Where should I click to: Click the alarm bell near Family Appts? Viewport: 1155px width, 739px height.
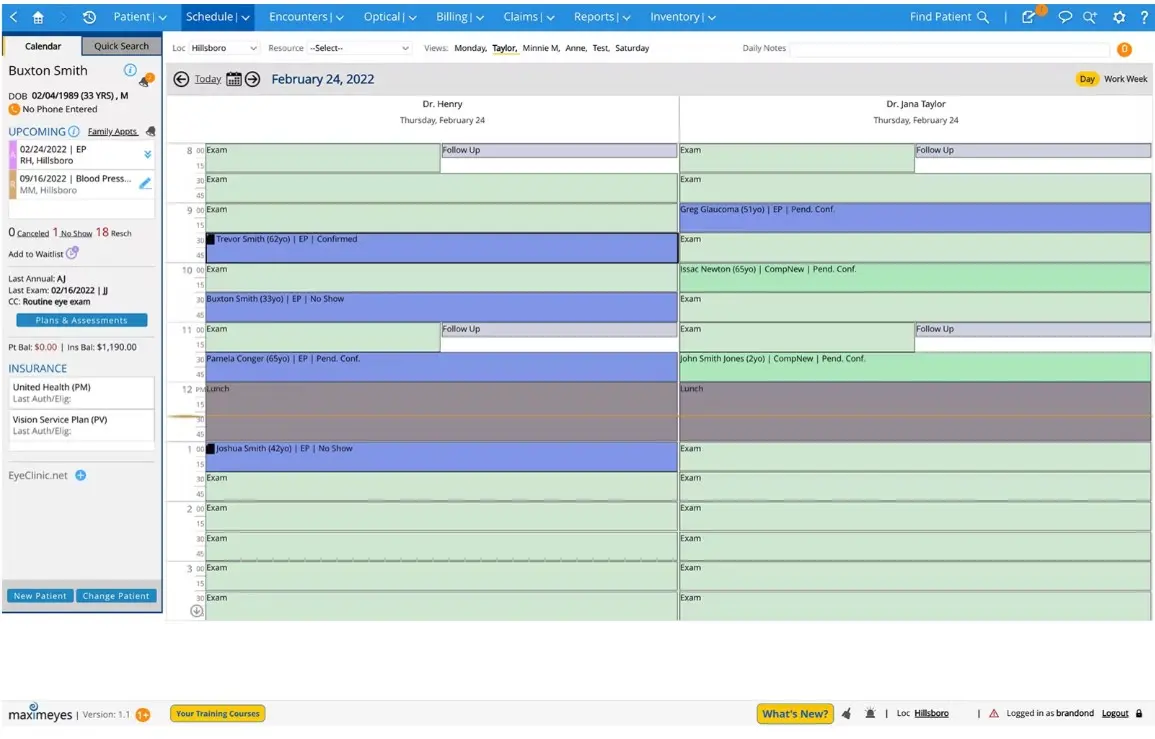point(150,131)
